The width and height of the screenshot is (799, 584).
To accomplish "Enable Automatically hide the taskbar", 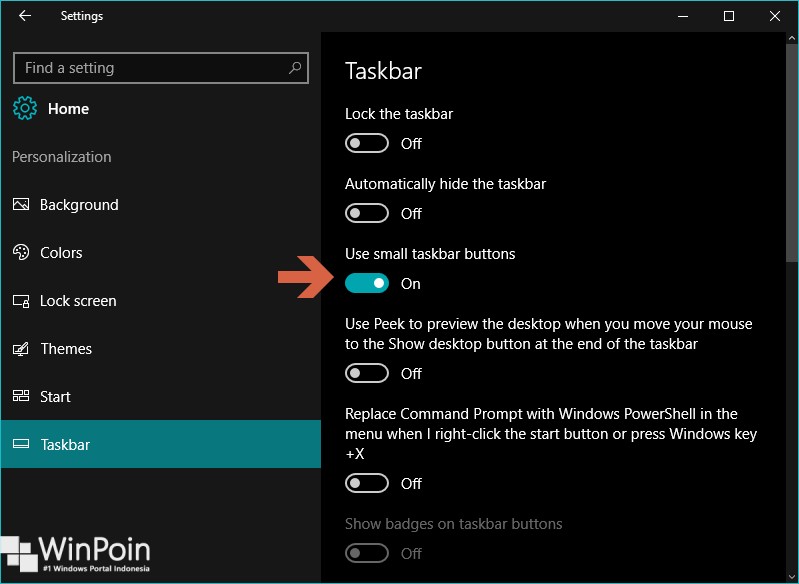I will click(367, 213).
